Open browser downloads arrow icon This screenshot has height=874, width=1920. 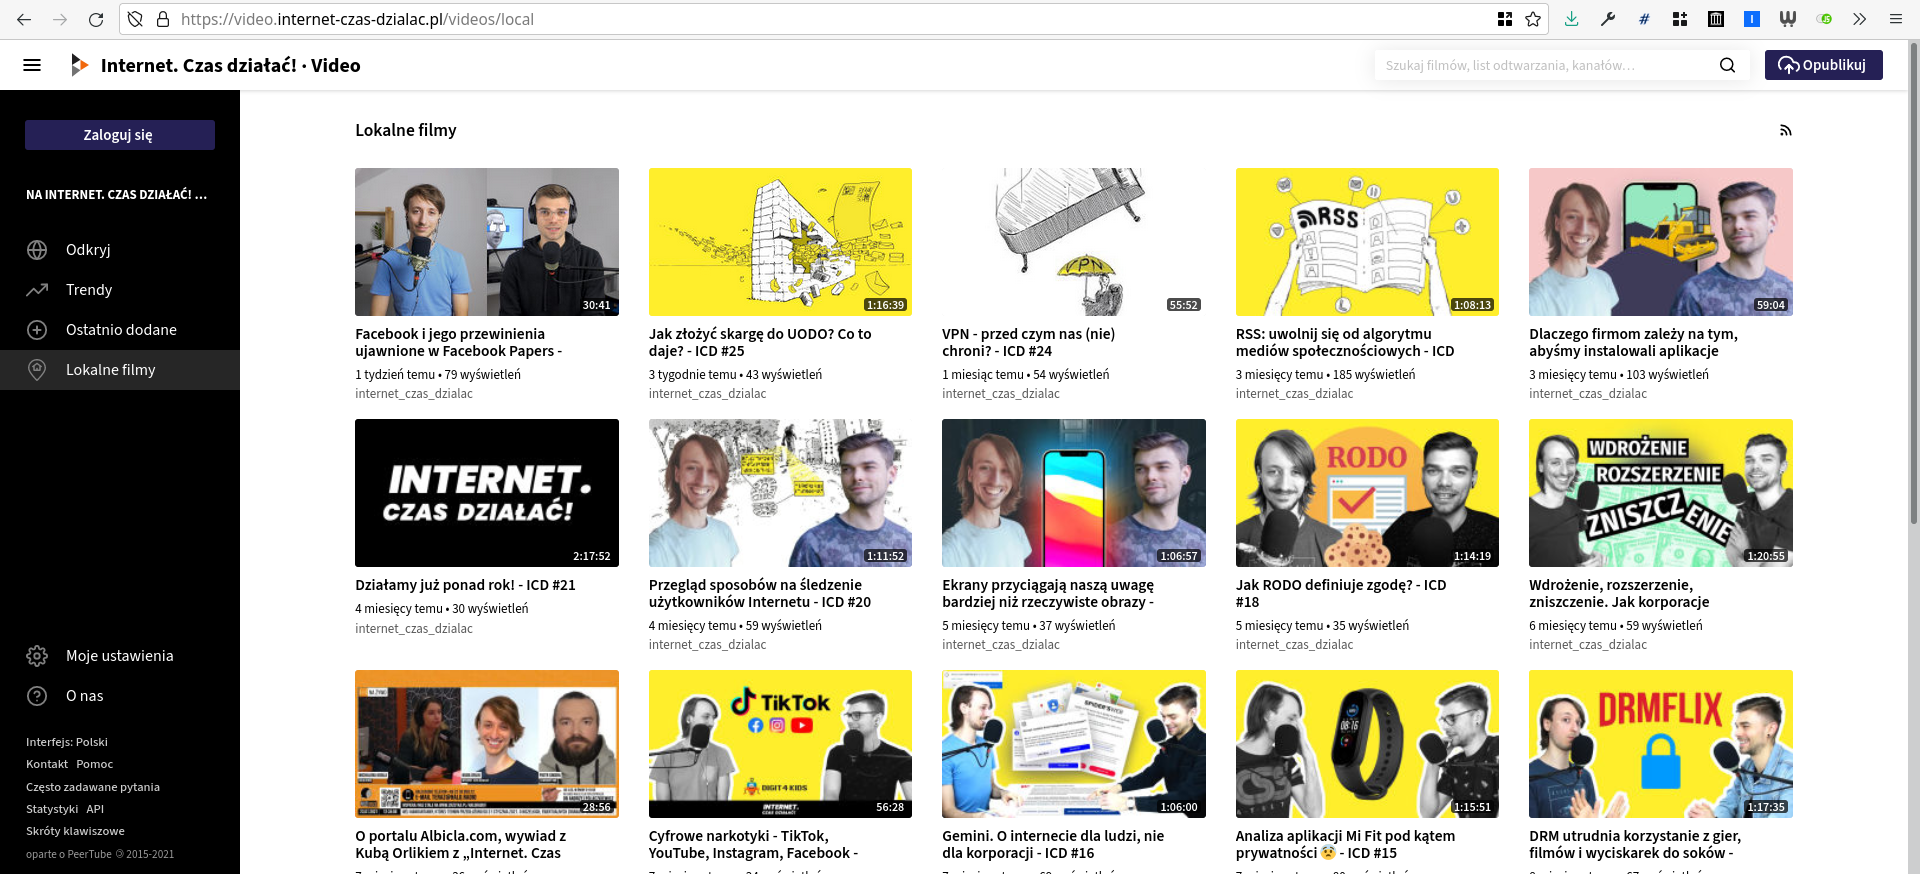tap(1572, 19)
